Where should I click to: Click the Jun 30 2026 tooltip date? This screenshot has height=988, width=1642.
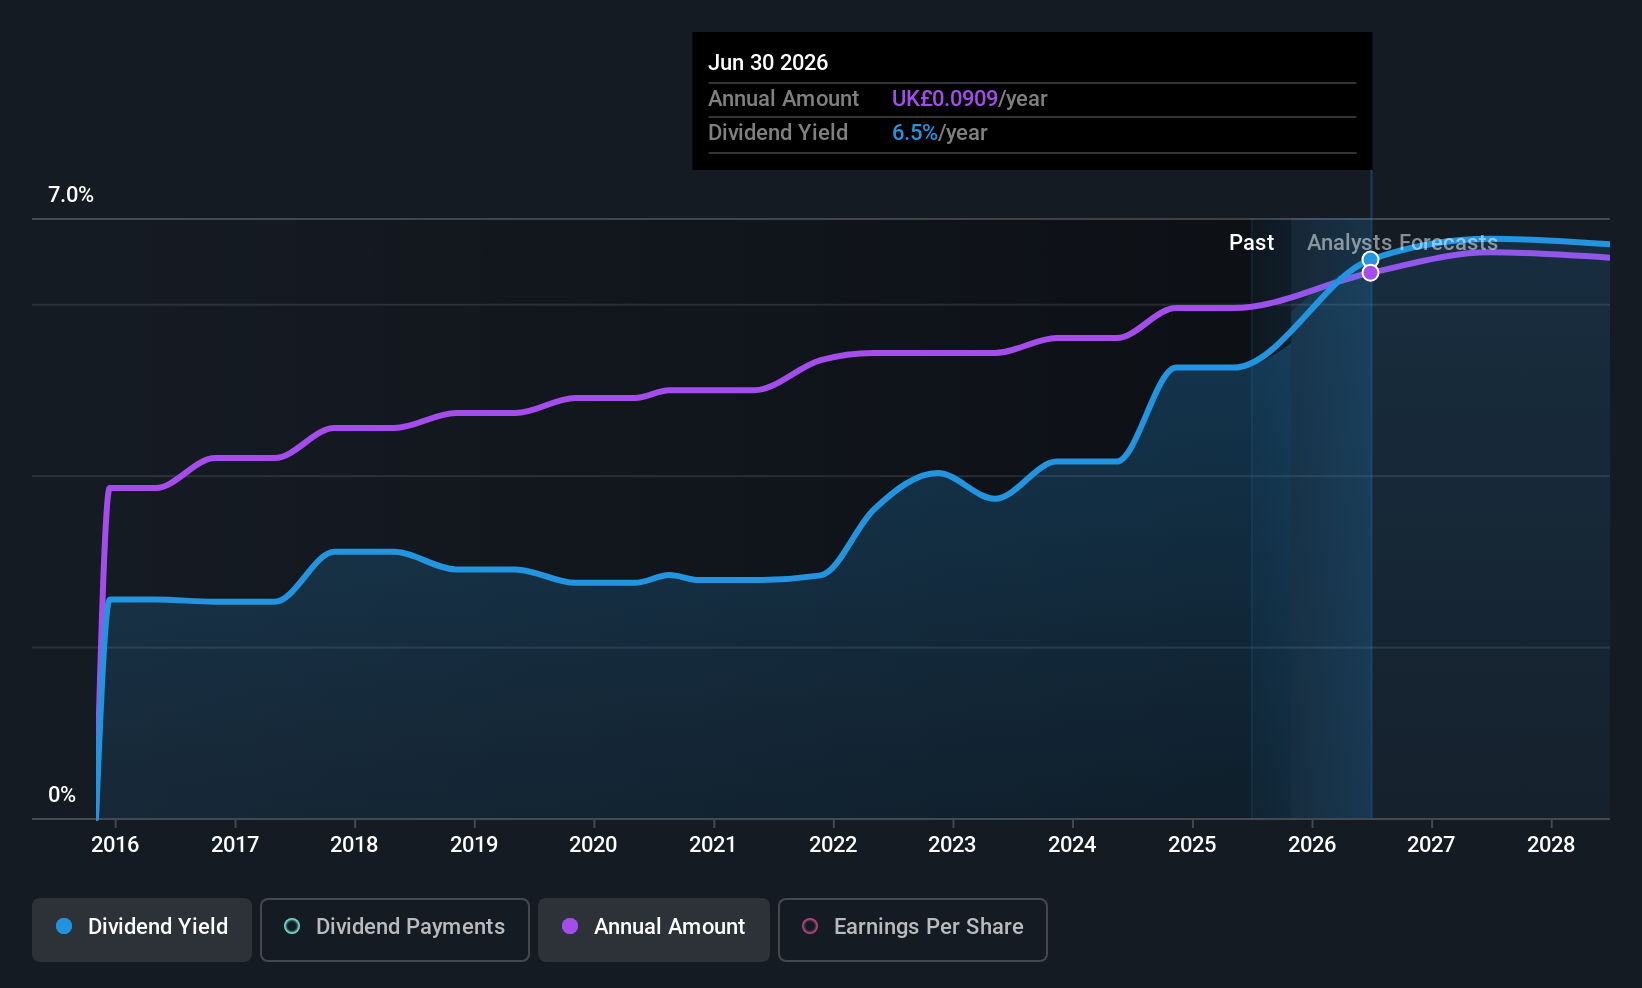[768, 63]
